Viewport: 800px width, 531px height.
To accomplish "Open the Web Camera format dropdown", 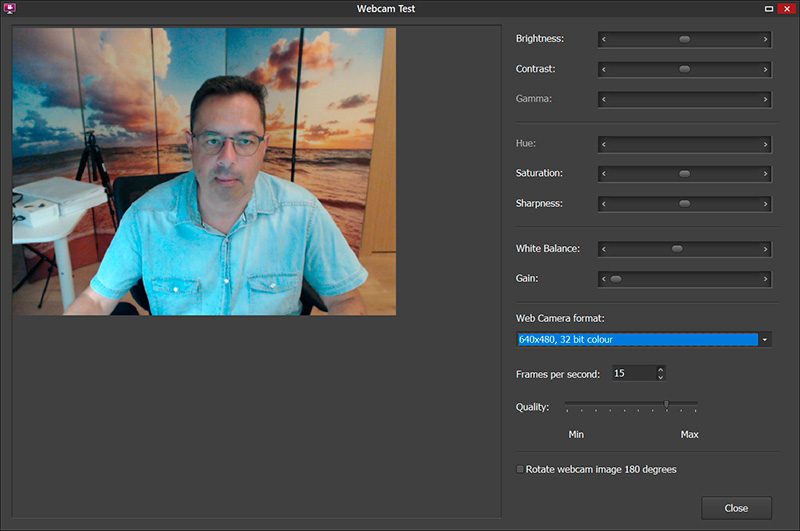I will tap(765, 339).
